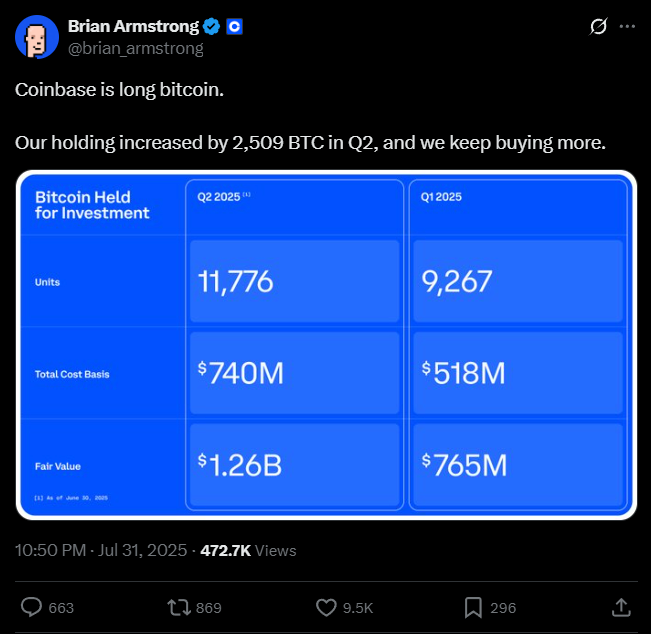Like the post with the heart icon
The width and height of the screenshot is (651, 634).
click(x=326, y=607)
